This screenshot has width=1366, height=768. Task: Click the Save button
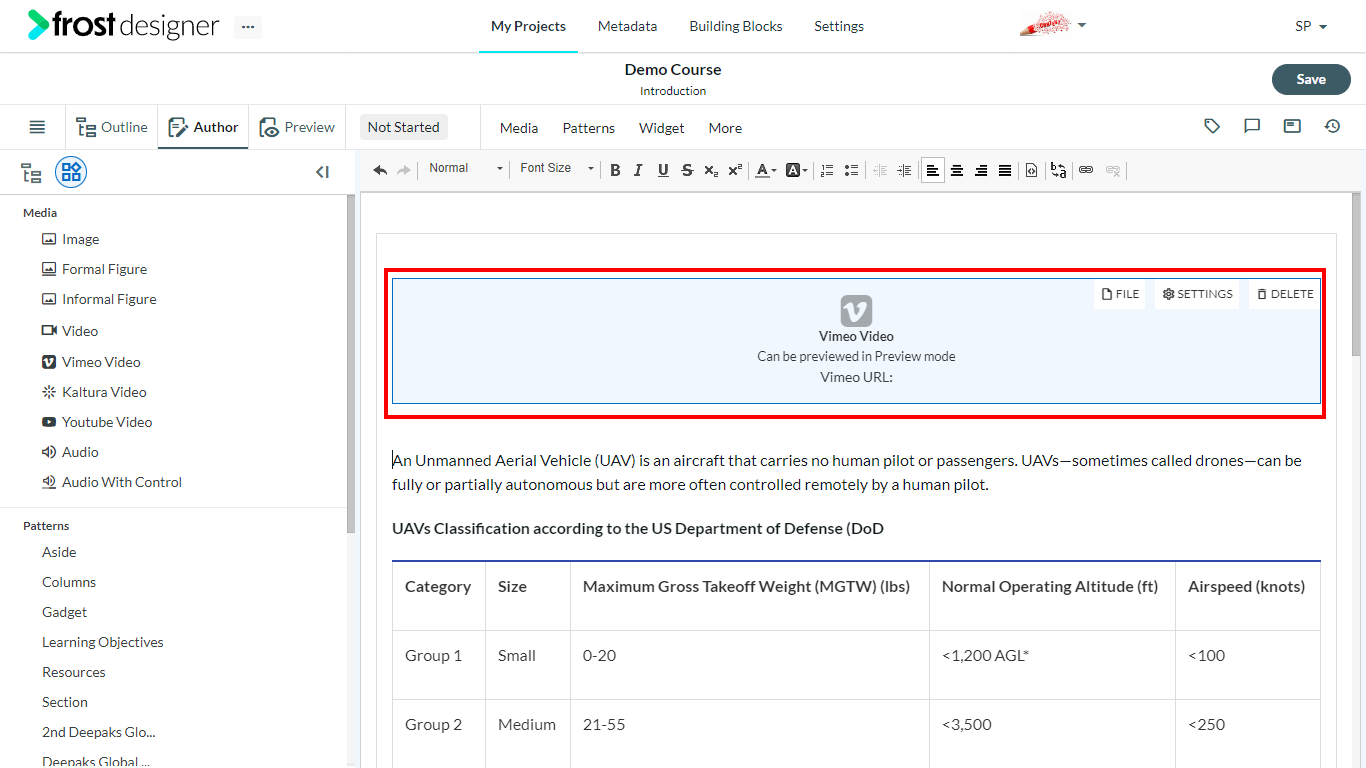point(1311,79)
